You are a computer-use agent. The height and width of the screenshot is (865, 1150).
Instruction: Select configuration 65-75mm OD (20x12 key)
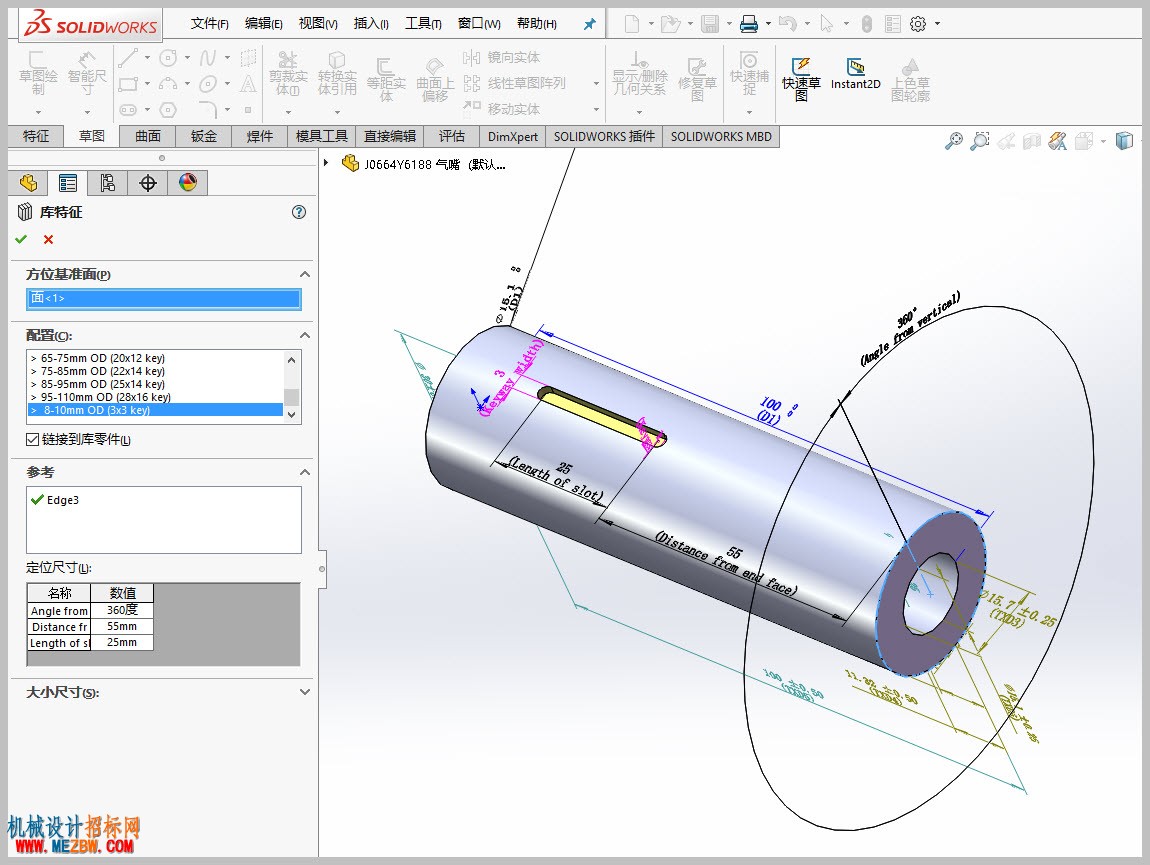[x=155, y=358]
